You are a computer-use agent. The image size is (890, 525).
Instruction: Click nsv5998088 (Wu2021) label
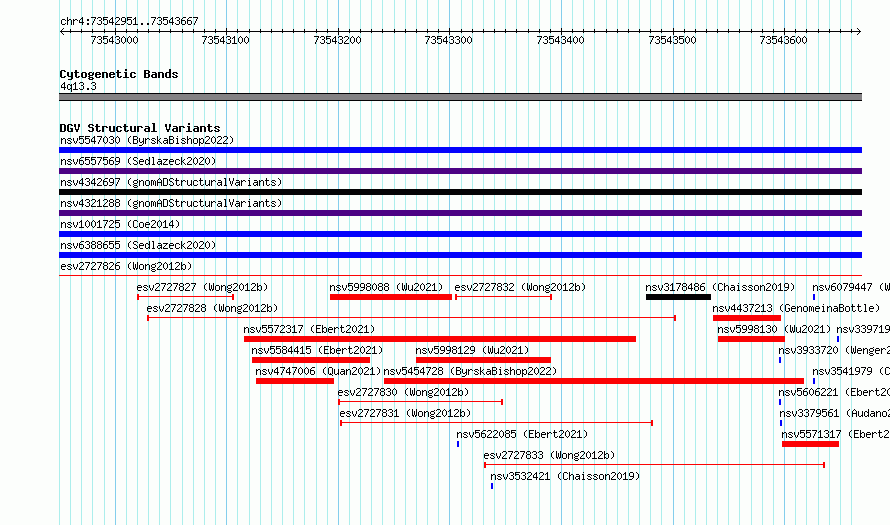(x=386, y=287)
